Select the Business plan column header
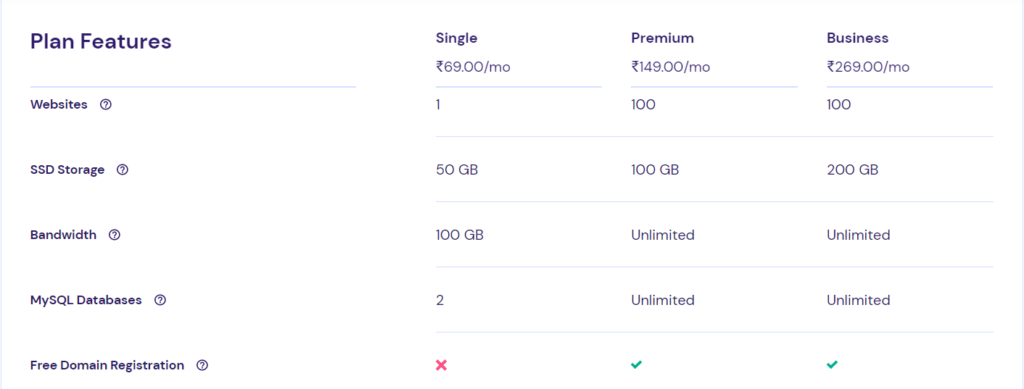This screenshot has height=389, width=1024. click(x=857, y=38)
